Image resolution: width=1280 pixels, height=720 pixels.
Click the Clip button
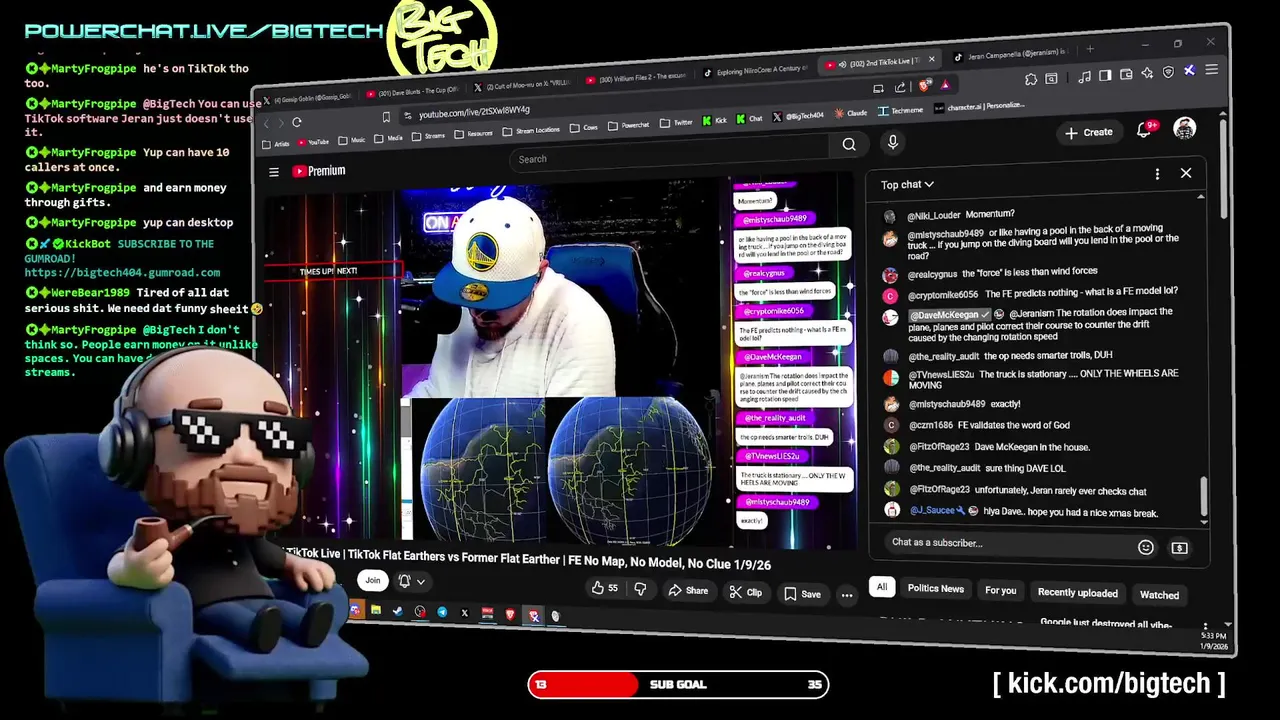[746, 592]
